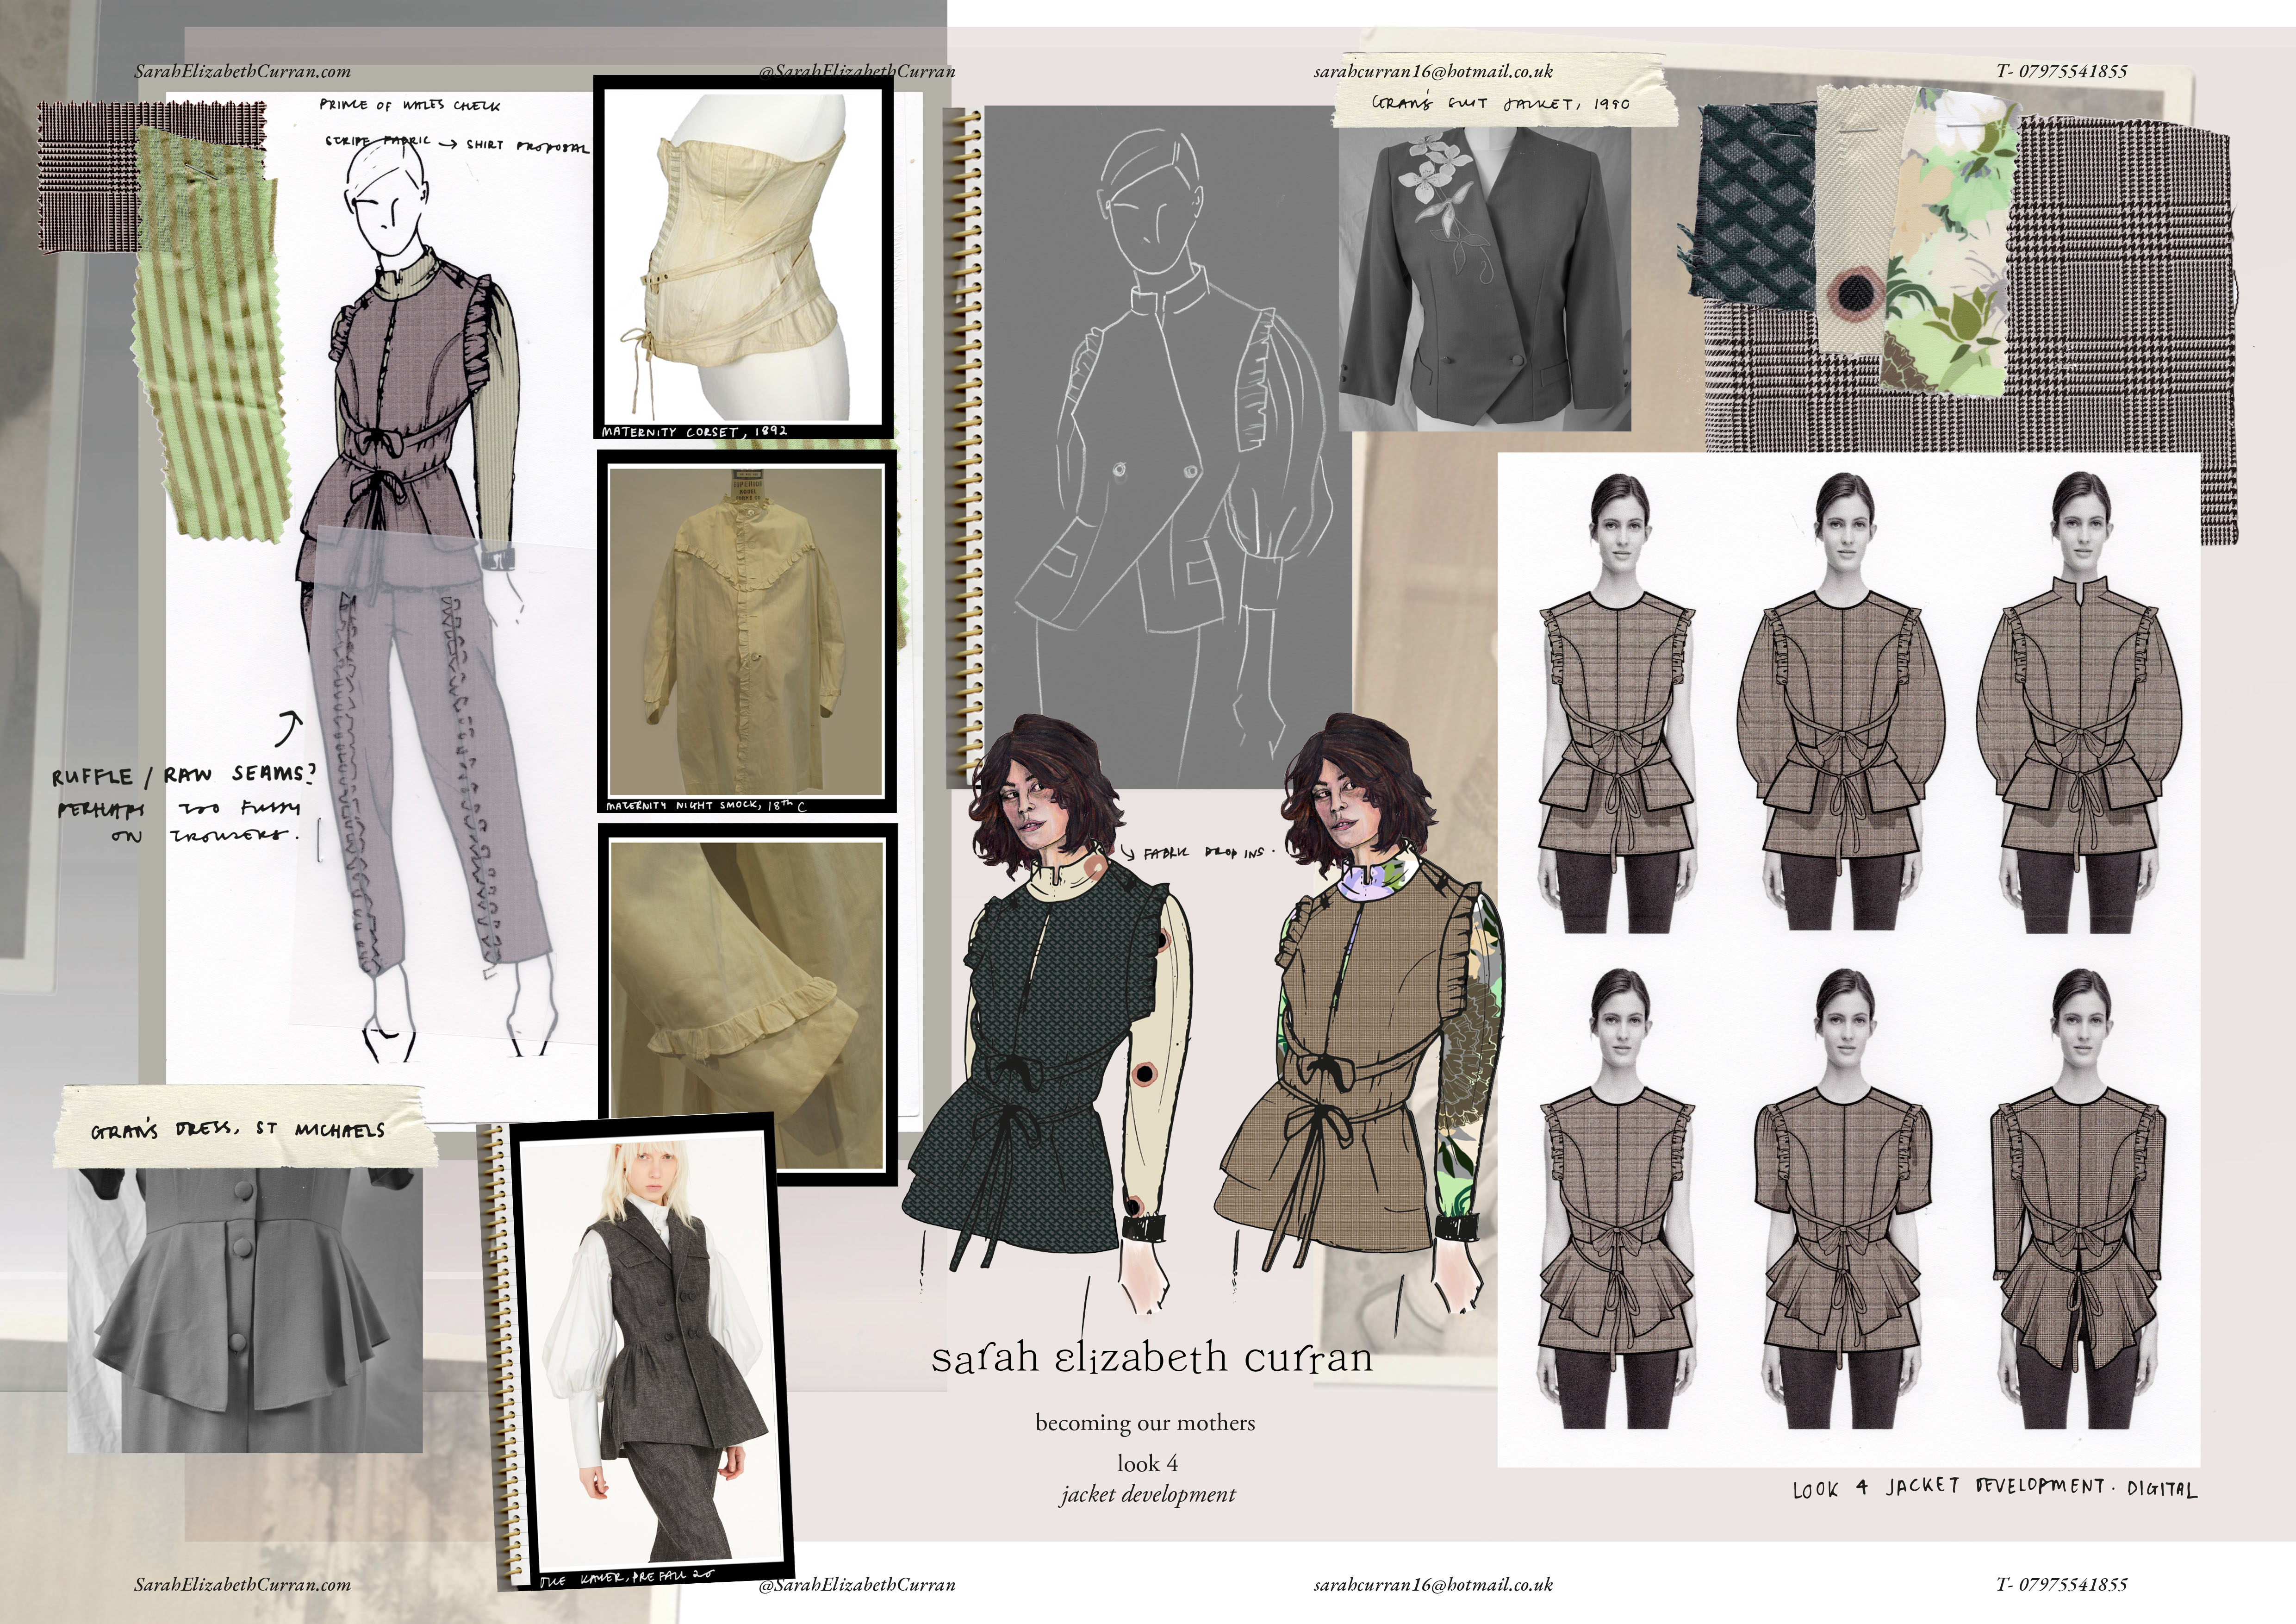Open the SarahElizabethCurran.com link at top
This screenshot has width=2296, height=1624.
[x=242, y=71]
